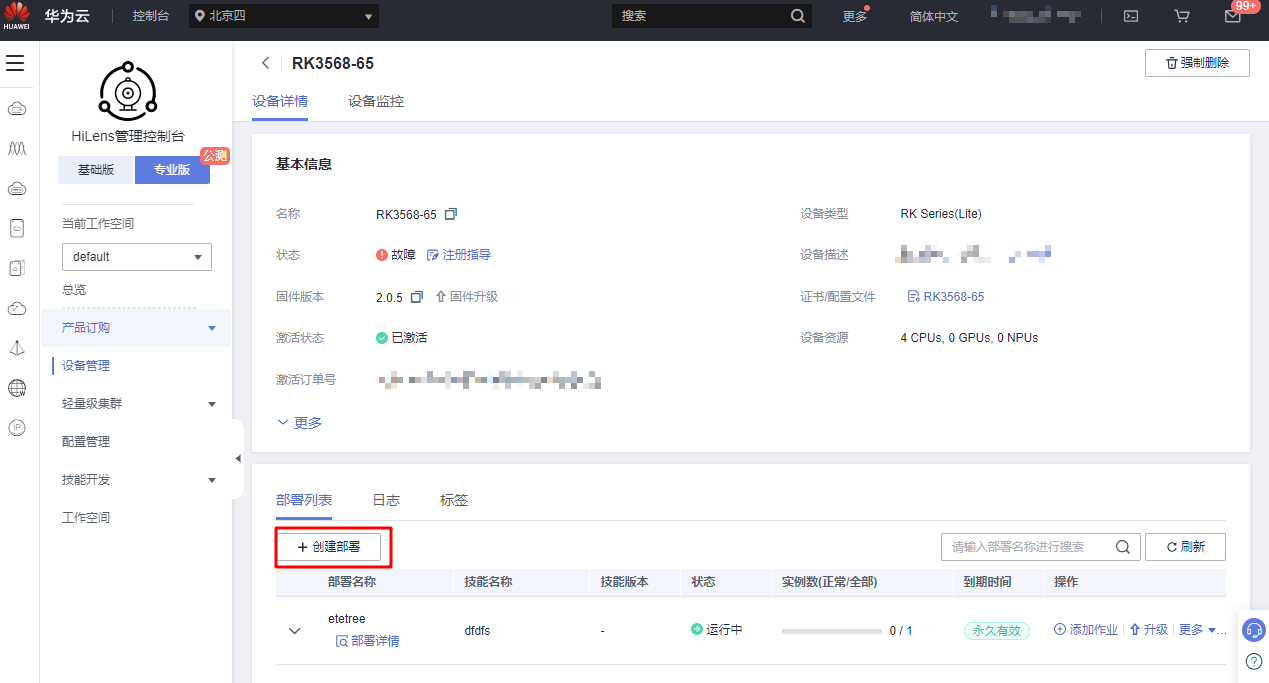Click 添加作业 for etetree
The height and width of the screenshot is (683, 1269).
[x=1086, y=630]
